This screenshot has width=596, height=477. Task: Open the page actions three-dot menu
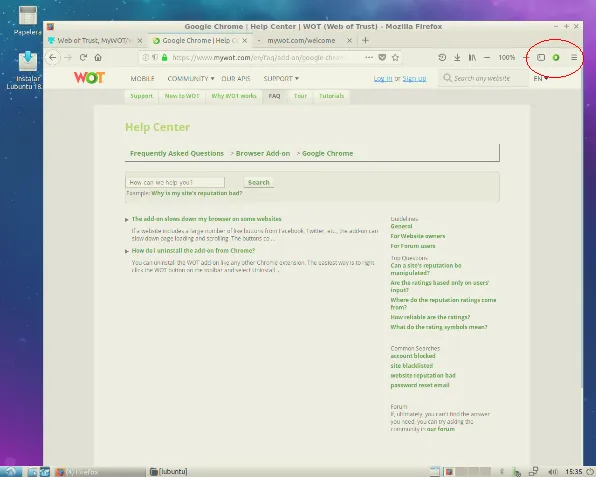coord(369,57)
